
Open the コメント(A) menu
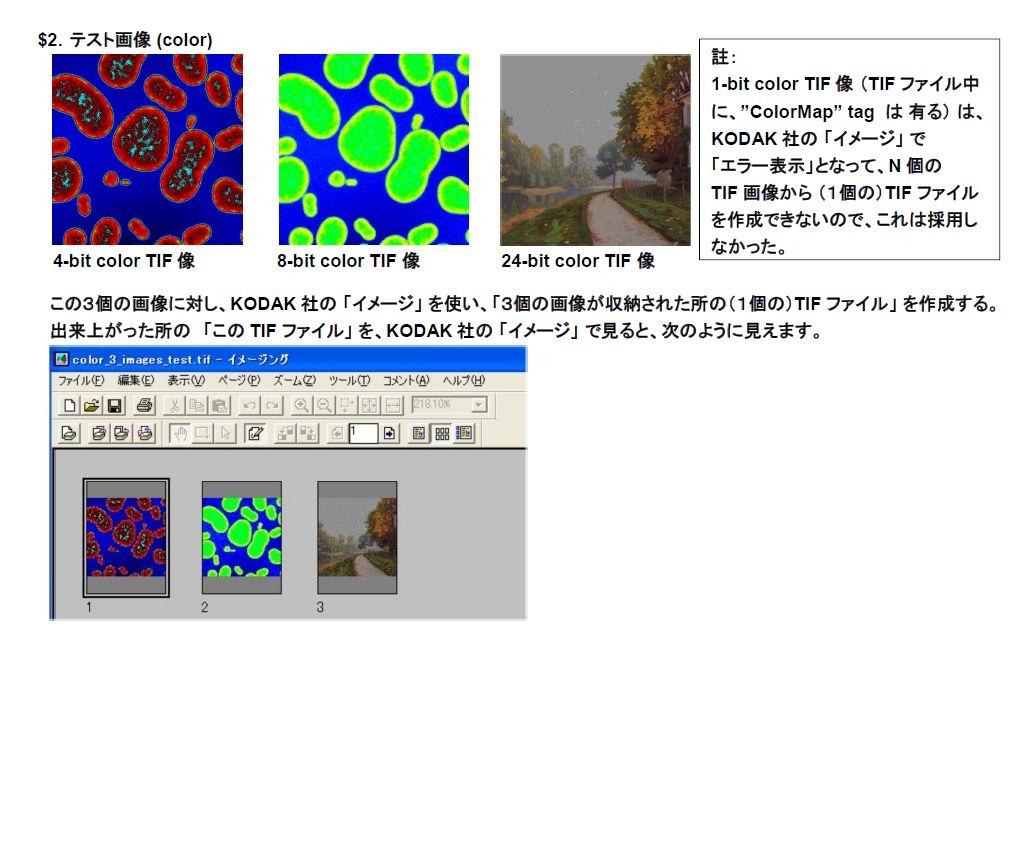406,381
